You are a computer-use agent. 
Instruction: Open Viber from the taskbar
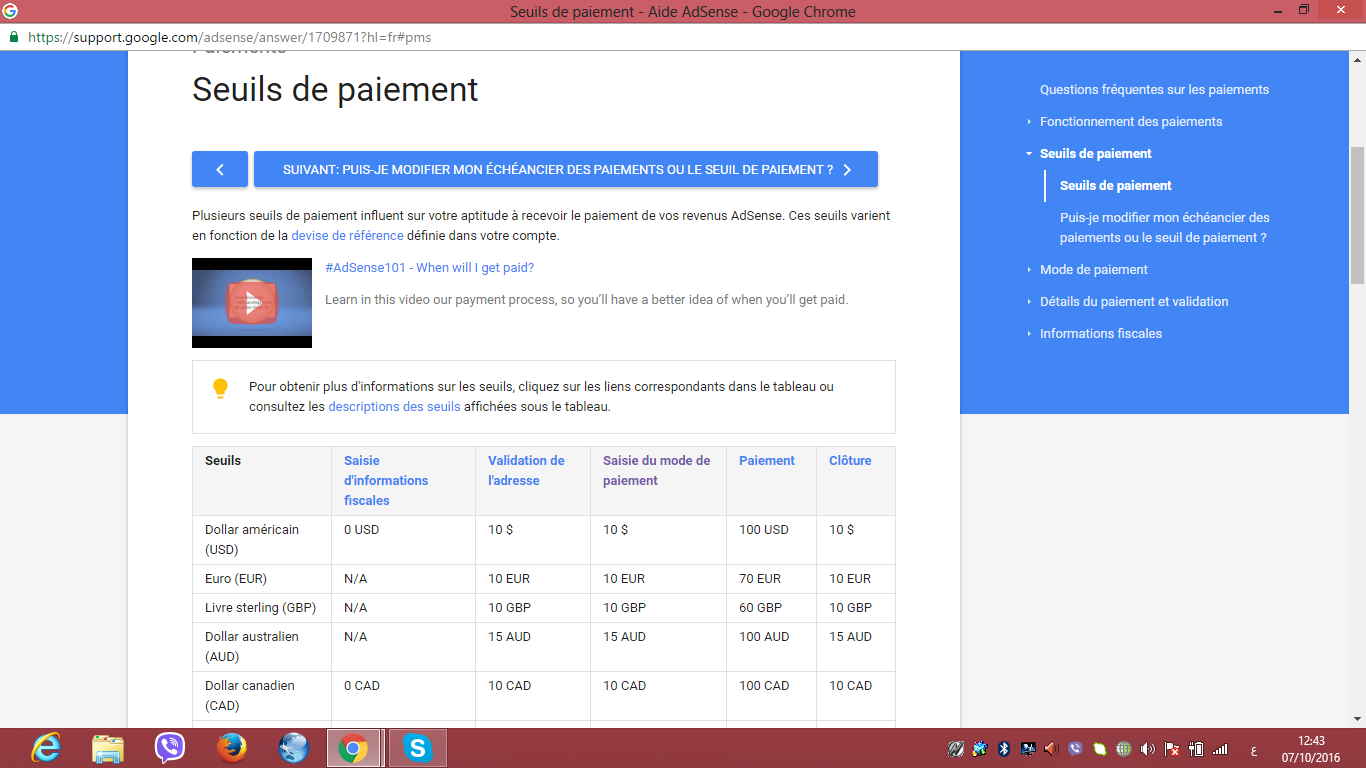coord(170,748)
